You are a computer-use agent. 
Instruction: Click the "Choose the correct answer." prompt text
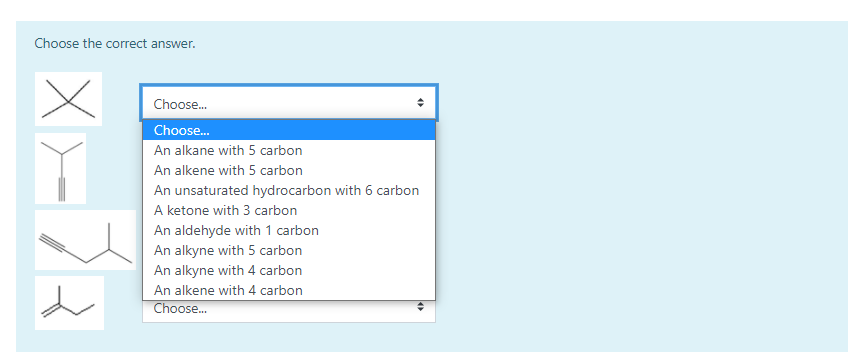click(115, 43)
